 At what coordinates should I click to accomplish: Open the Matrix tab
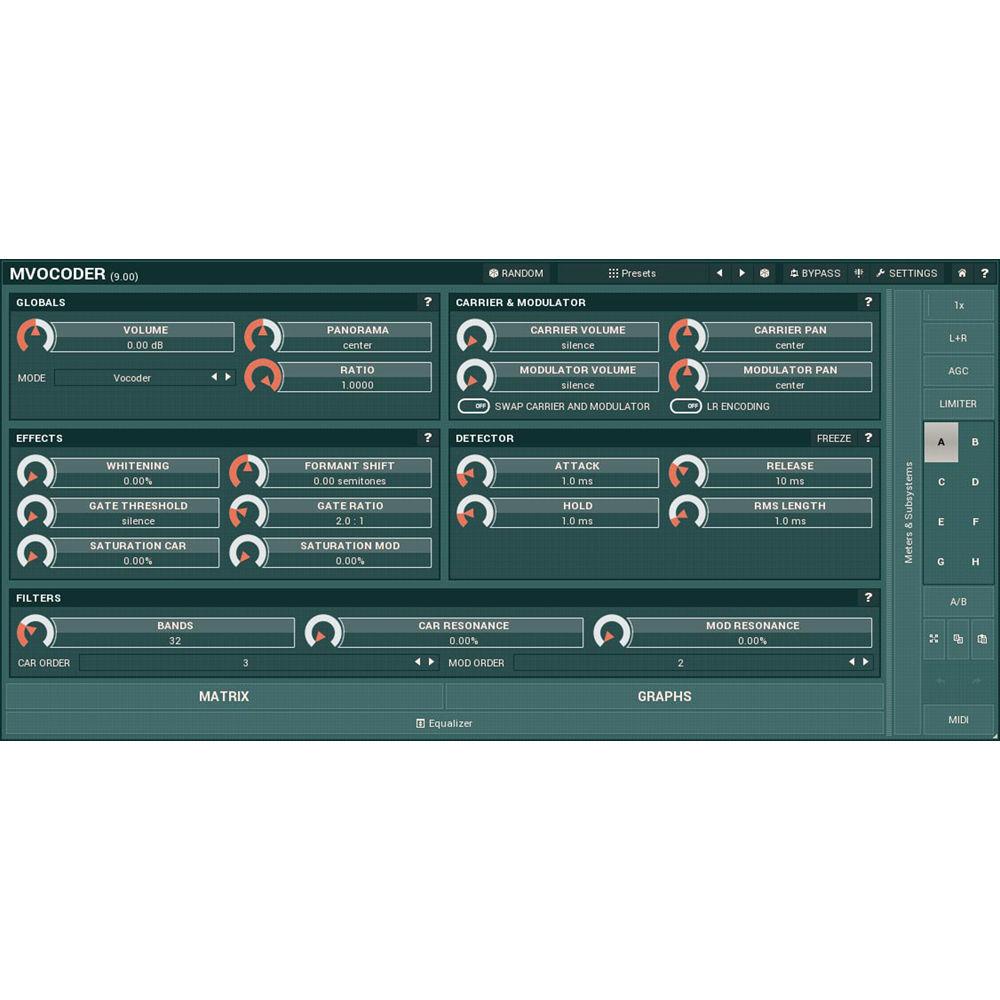click(224, 696)
